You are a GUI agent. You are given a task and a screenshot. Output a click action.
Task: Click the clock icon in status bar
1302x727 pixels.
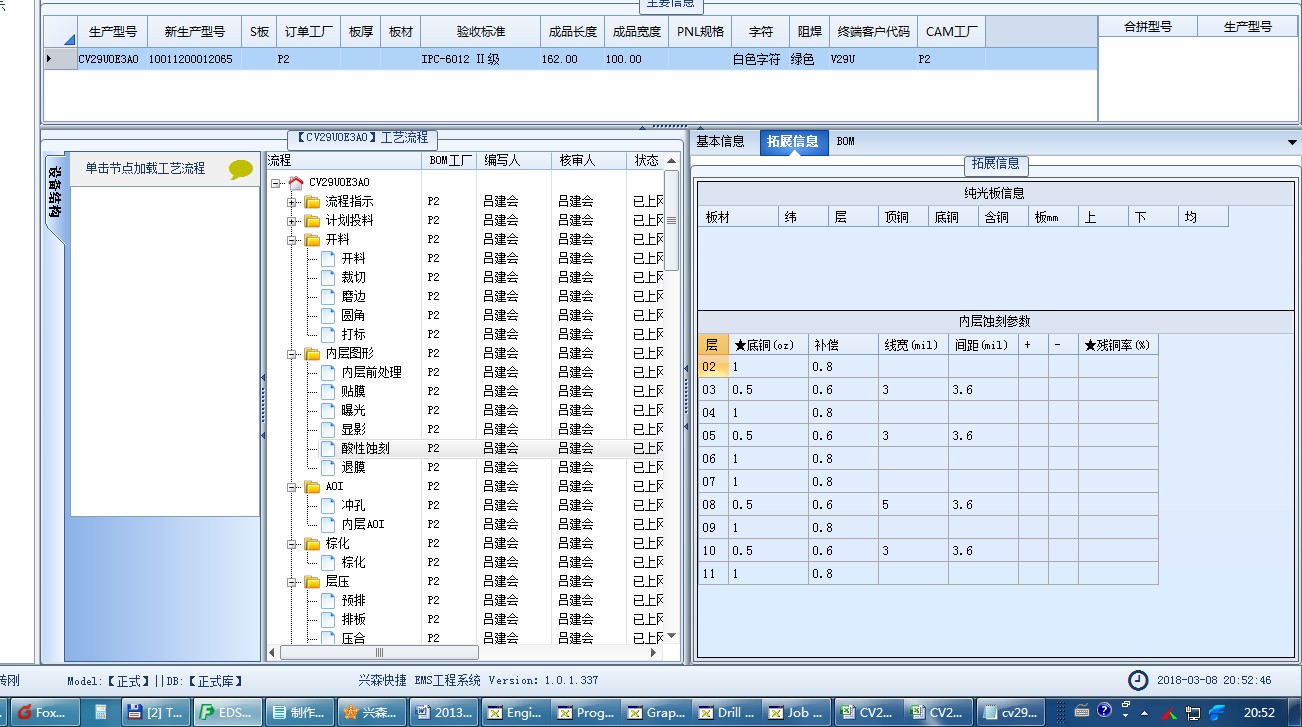tap(1138, 680)
